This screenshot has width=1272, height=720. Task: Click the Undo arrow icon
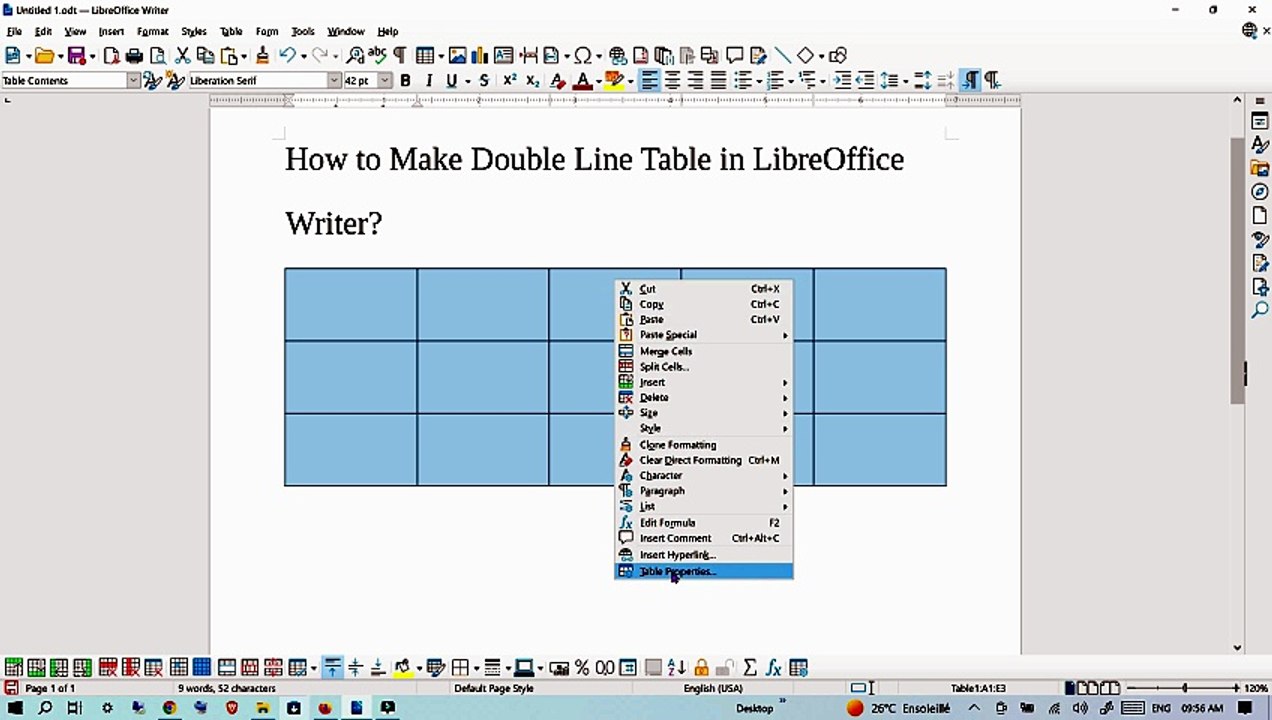pos(287,56)
